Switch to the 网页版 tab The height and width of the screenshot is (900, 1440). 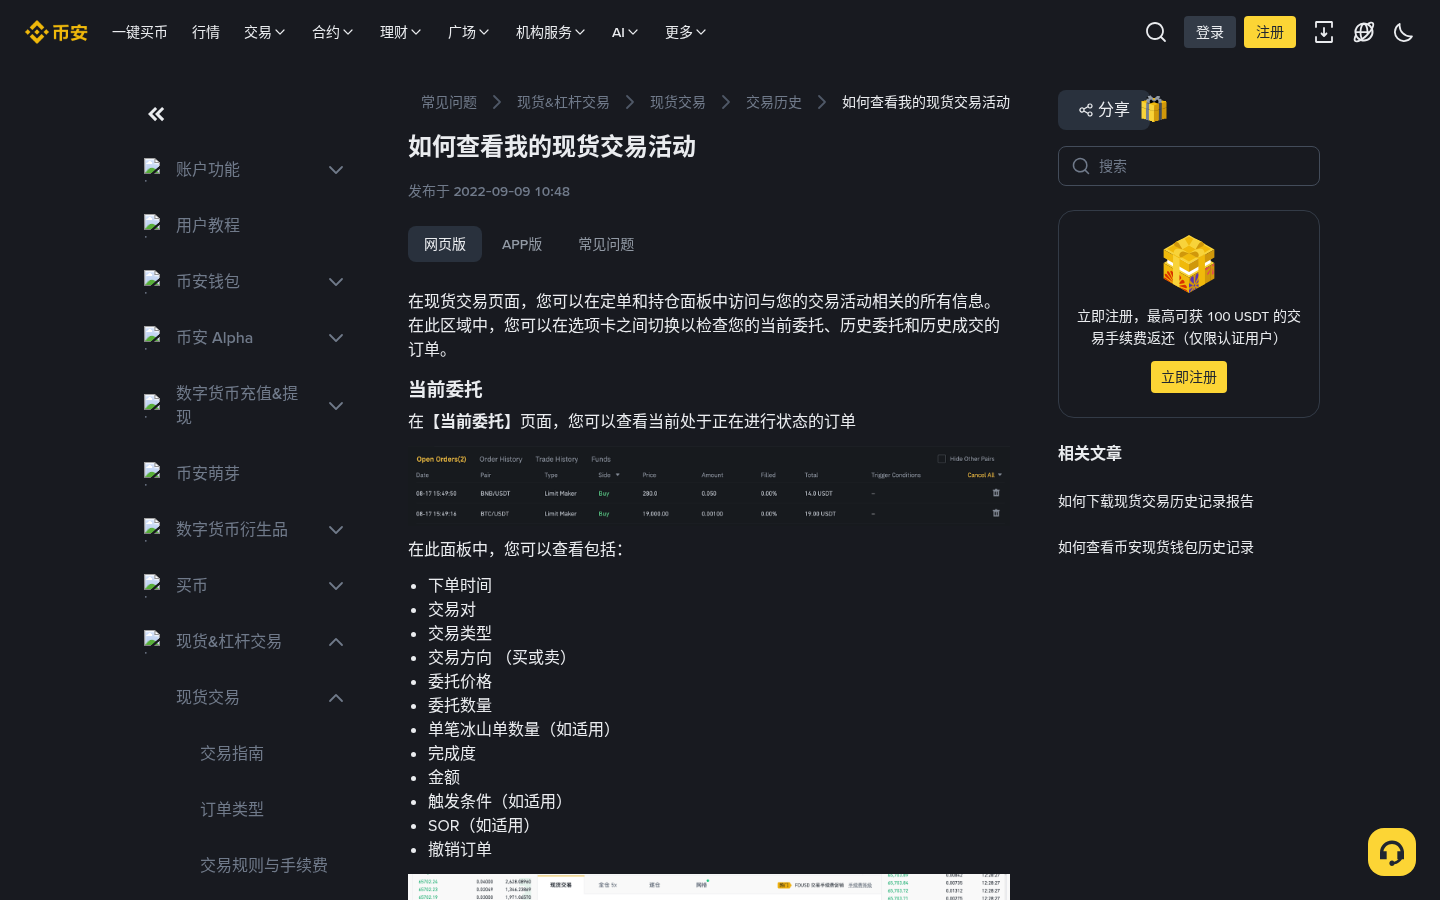(x=445, y=244)
